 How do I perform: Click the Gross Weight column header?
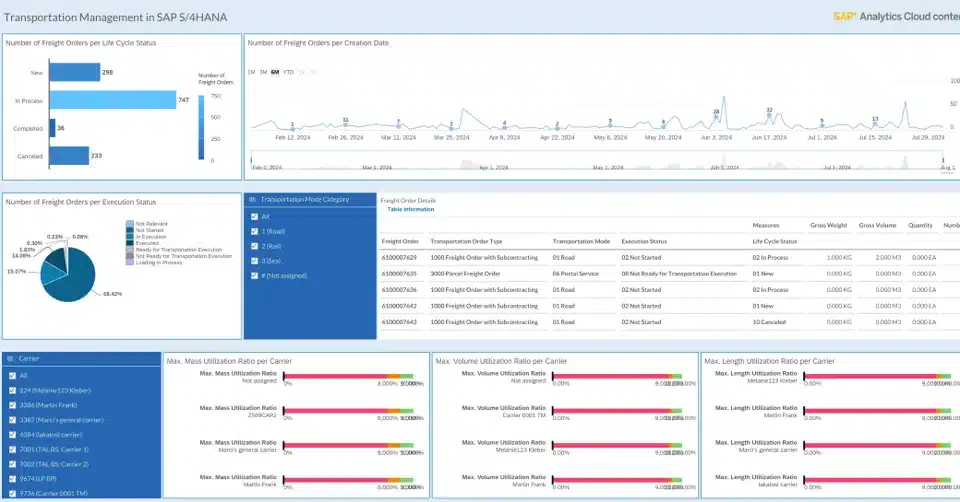828,225
